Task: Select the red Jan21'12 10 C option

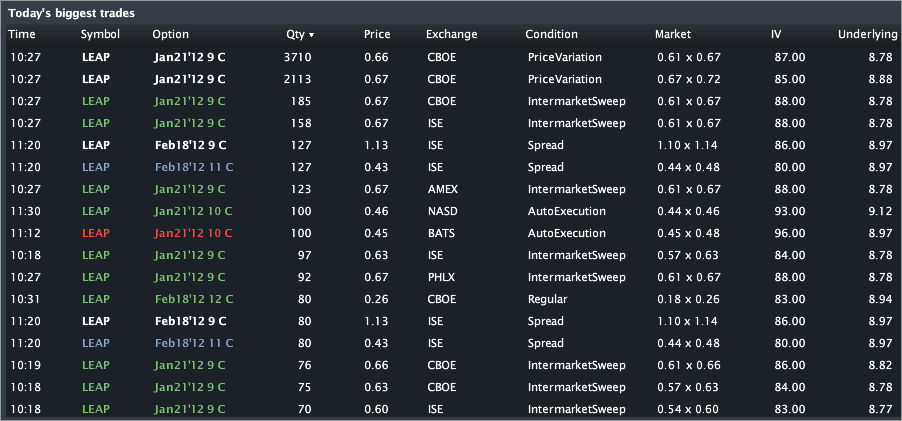Action: pos(193,233)
